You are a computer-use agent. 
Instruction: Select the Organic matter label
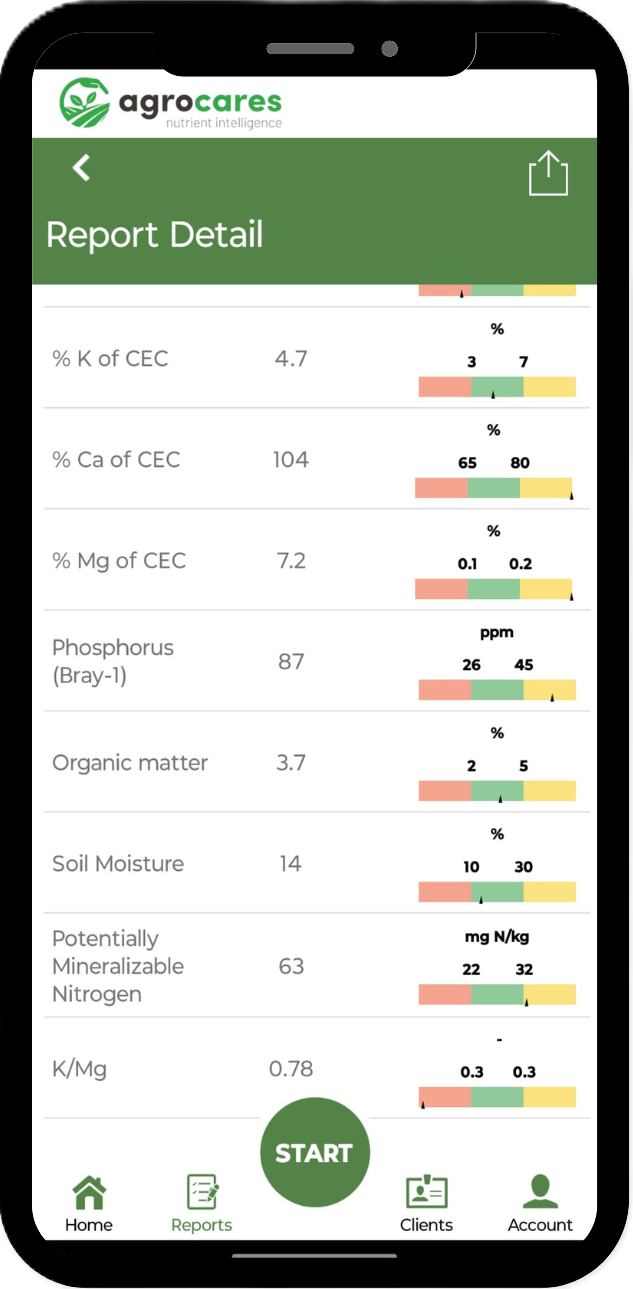point(130,763)
